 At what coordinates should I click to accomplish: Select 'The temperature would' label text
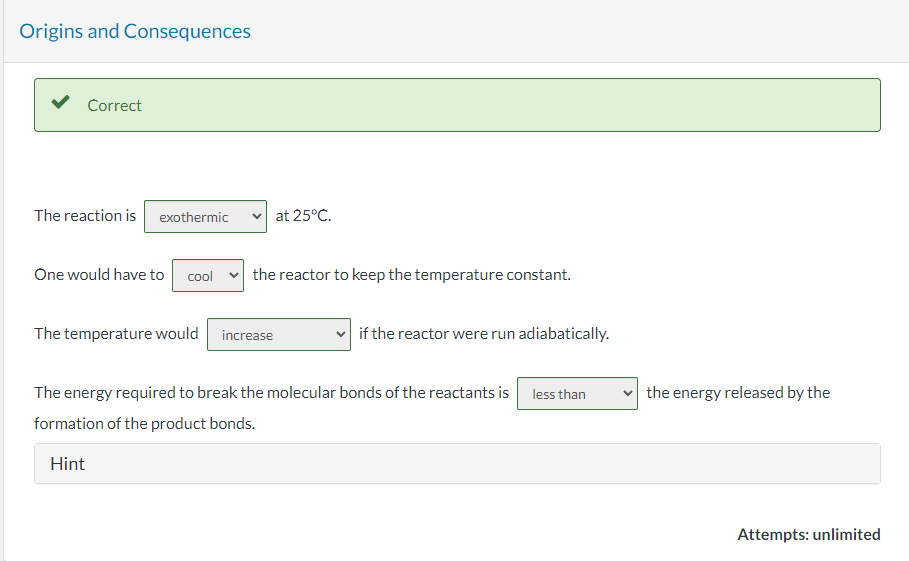click(116, 334)
